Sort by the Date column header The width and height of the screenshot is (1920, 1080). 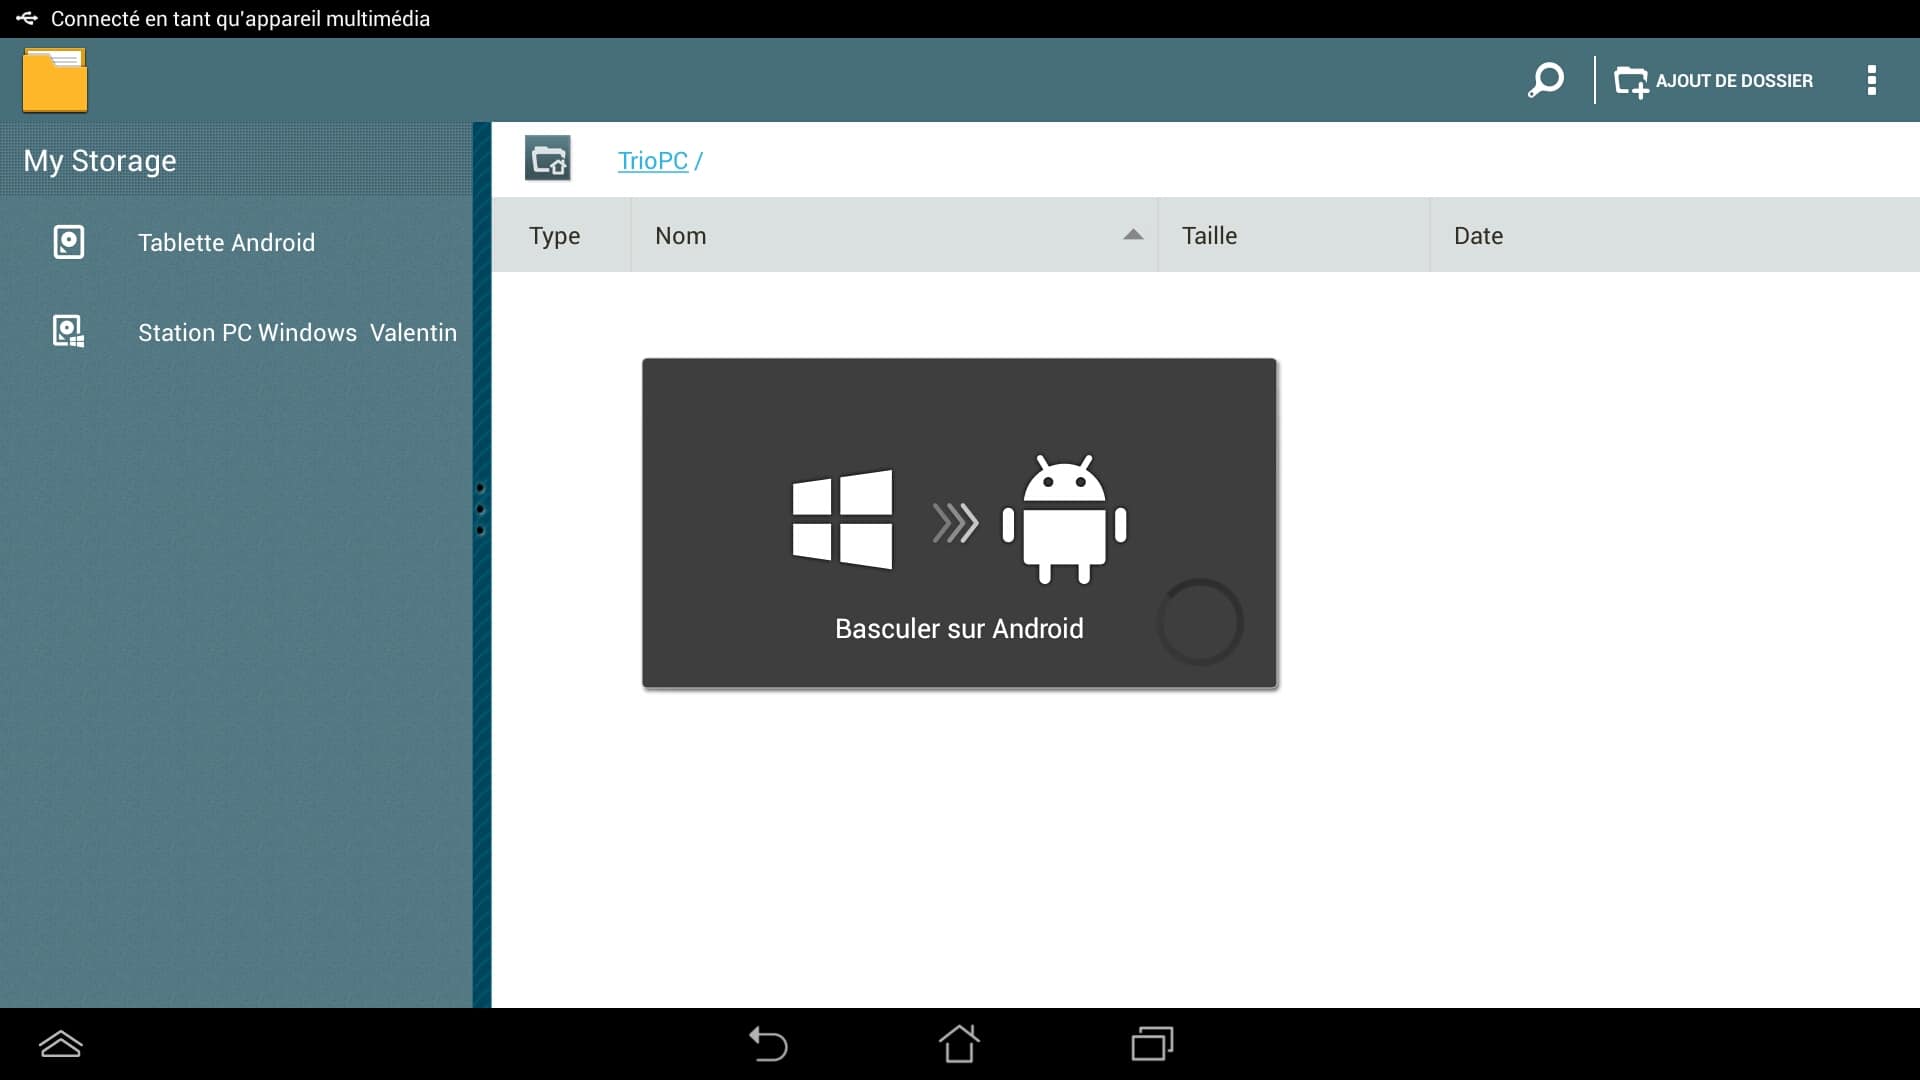[1478, 236]
